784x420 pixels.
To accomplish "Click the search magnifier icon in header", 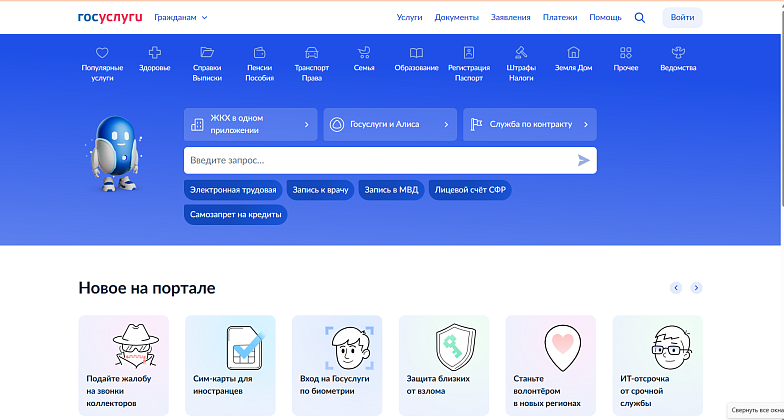I will coord(640,17).
